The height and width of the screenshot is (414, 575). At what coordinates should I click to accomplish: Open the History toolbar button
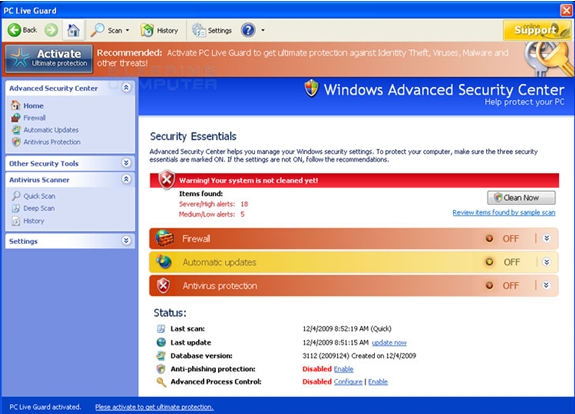pos(159,30)
